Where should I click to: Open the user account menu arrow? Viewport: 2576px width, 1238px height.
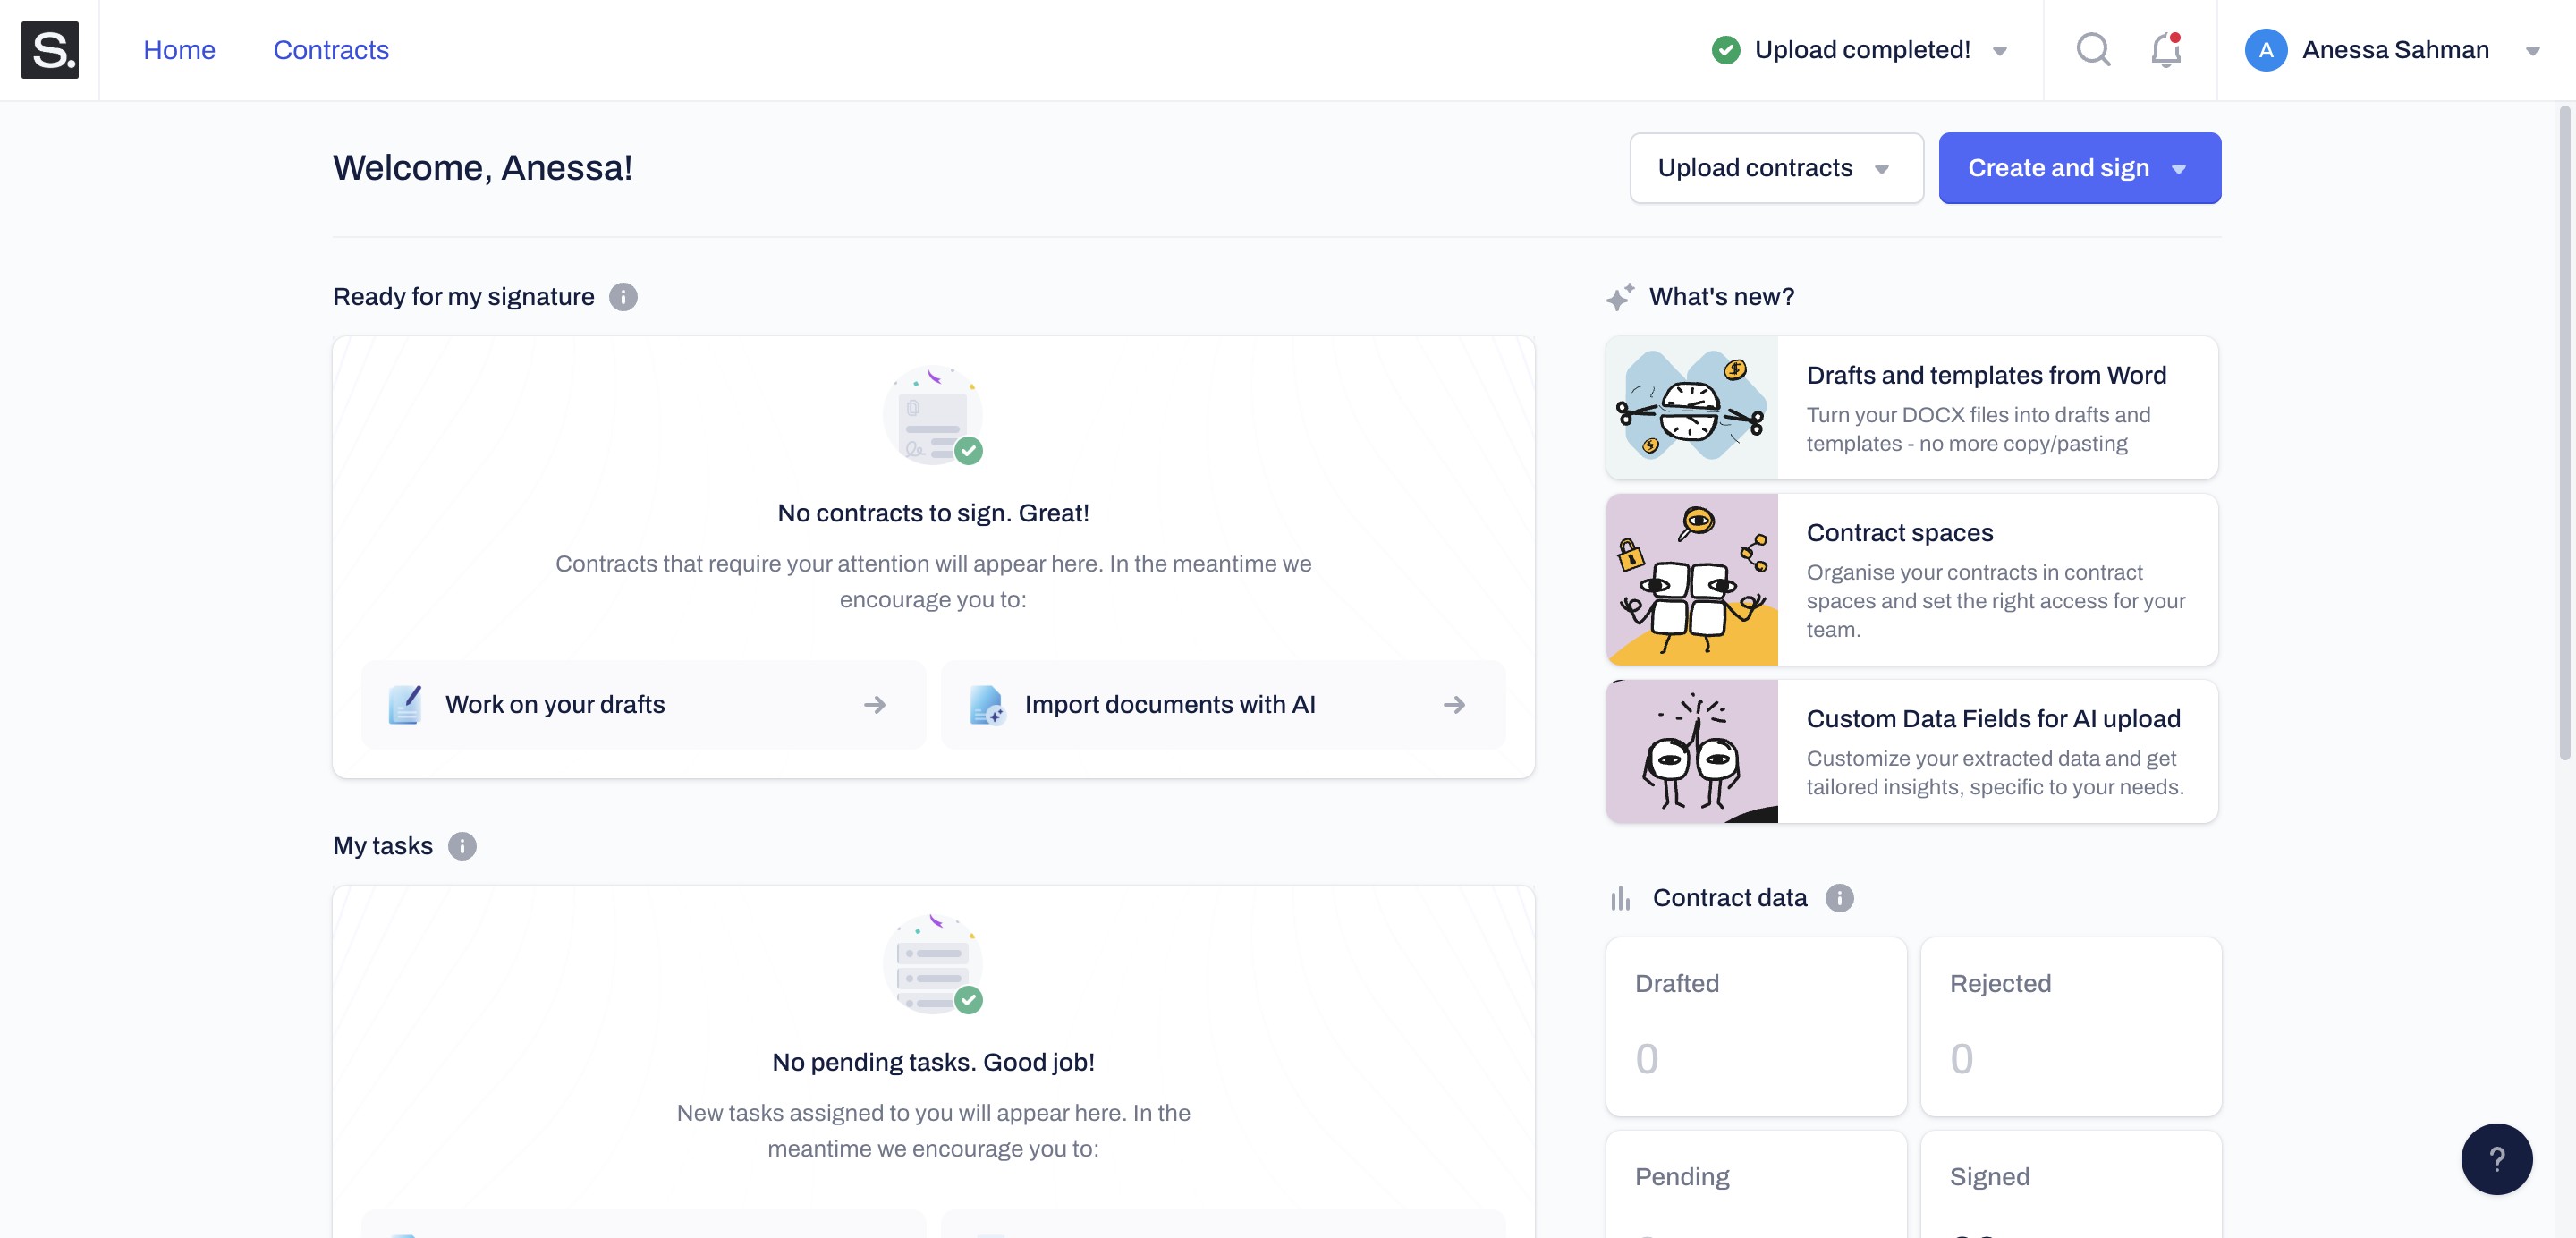(x=2532, y=51)
